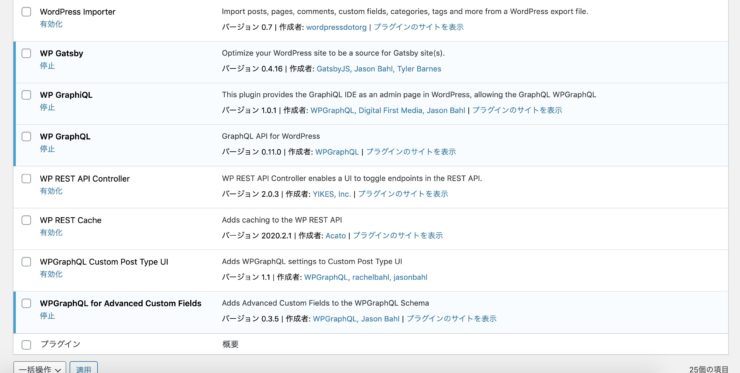
Task: Visit plugin site for WP REST Cache
Action: (x=398, y=236)
